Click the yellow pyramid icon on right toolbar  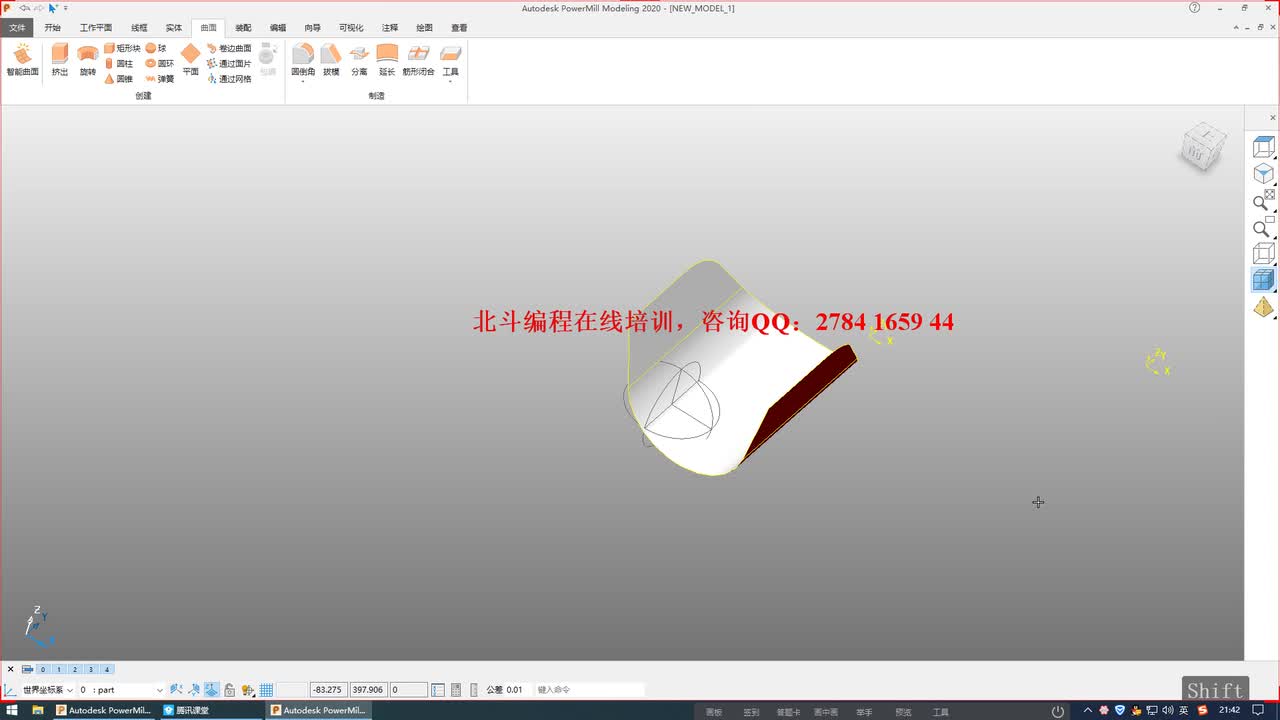point(1264,307)
